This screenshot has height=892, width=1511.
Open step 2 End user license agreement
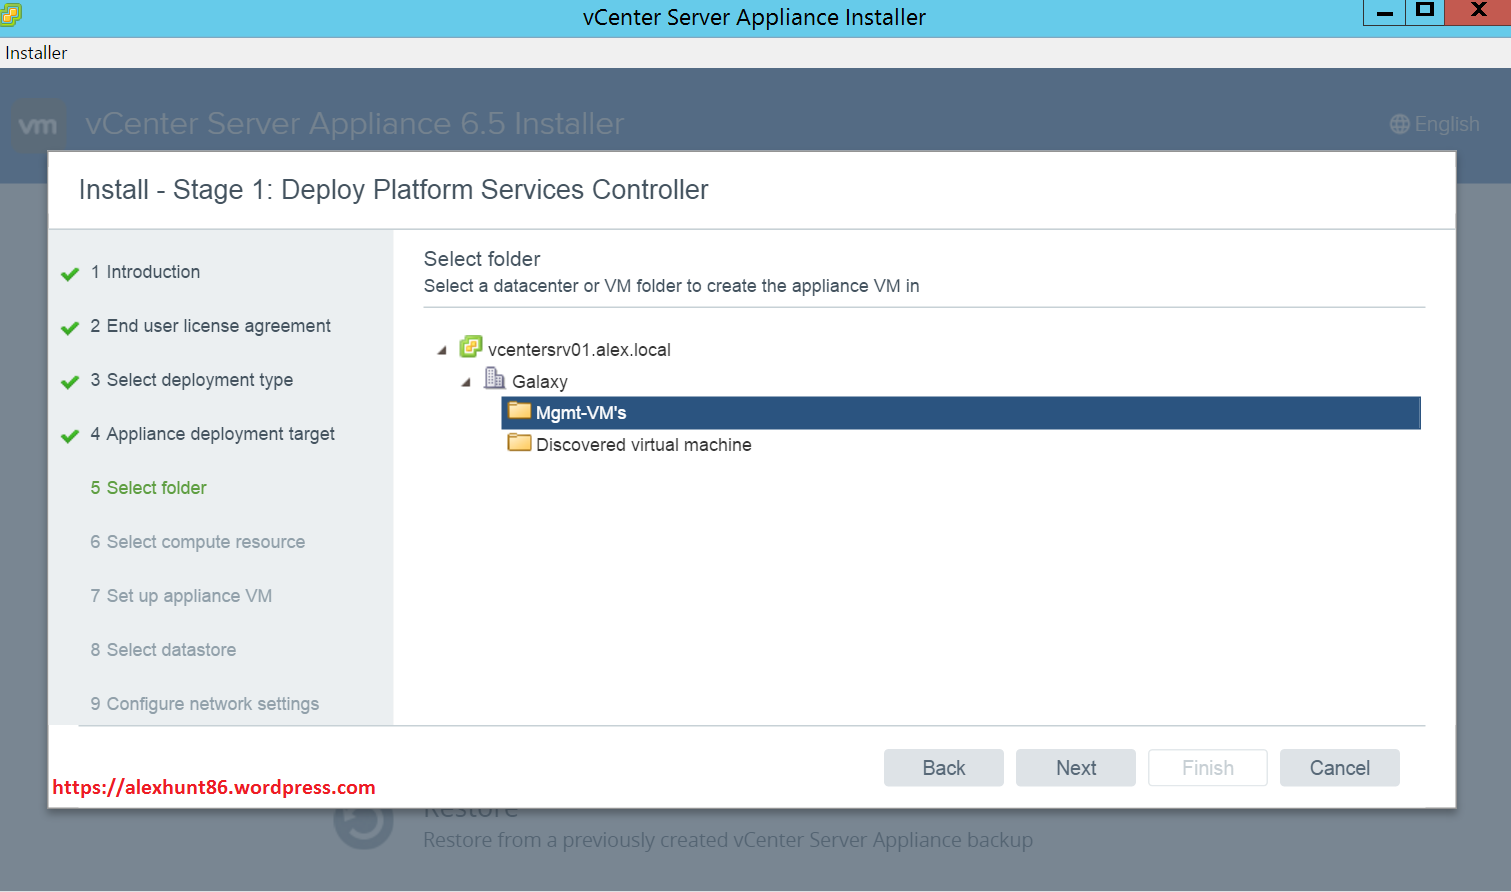coord(218,326)
